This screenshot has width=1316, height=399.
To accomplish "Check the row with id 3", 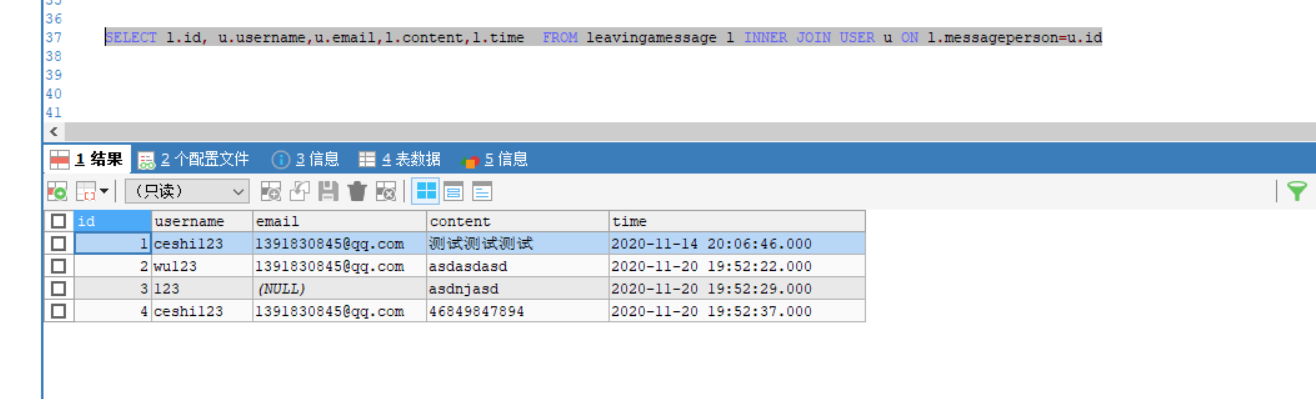I will click(x=59, y=289).
